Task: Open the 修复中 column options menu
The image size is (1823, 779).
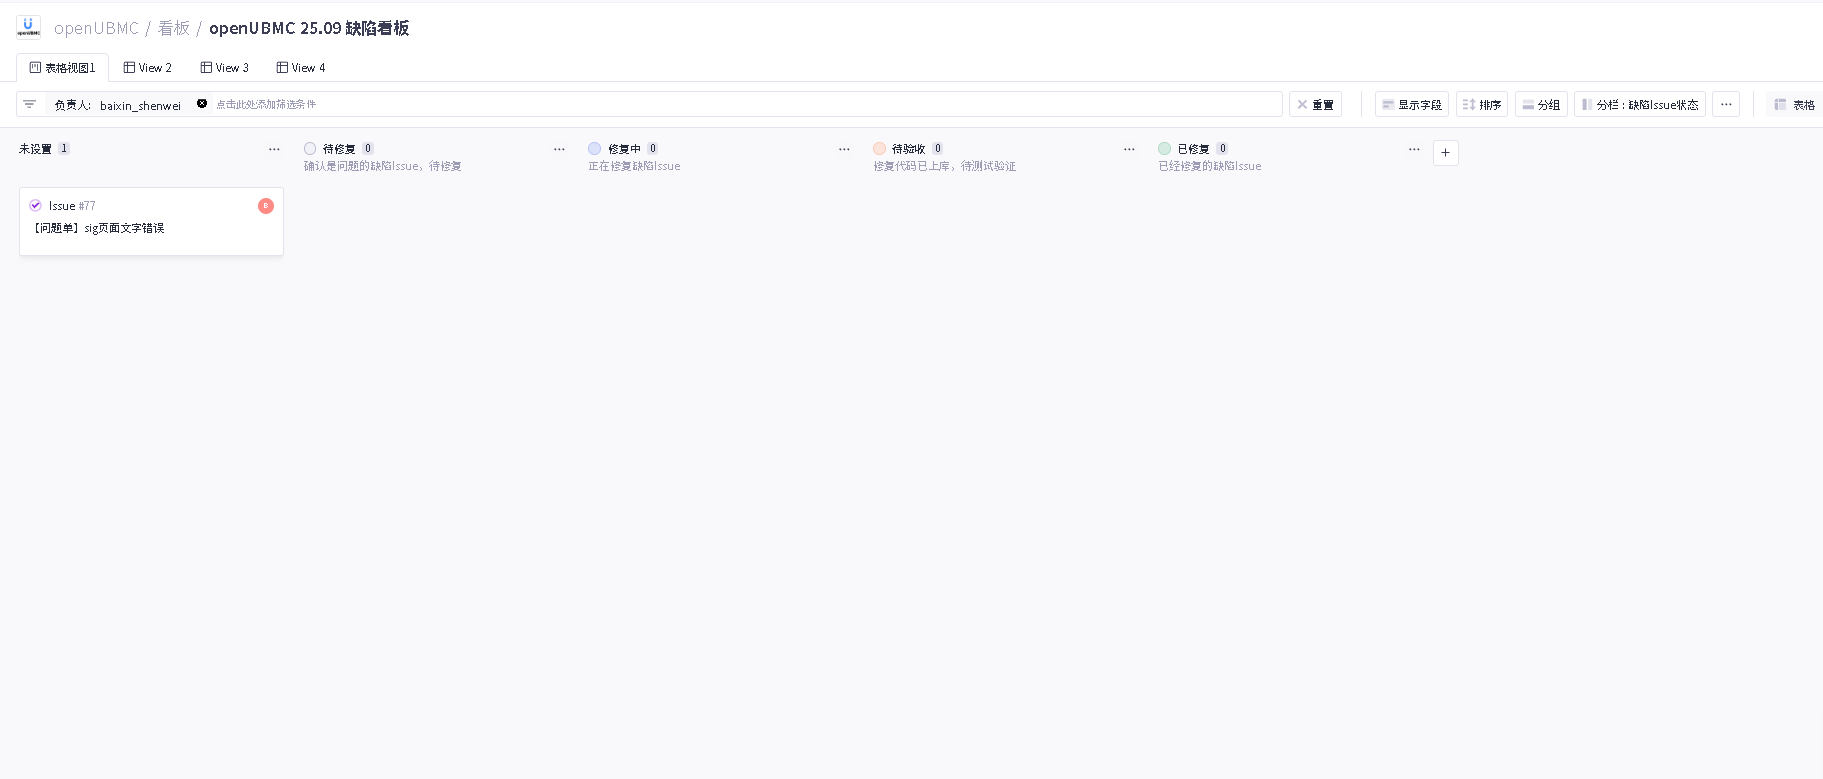Action: [844, 149]
